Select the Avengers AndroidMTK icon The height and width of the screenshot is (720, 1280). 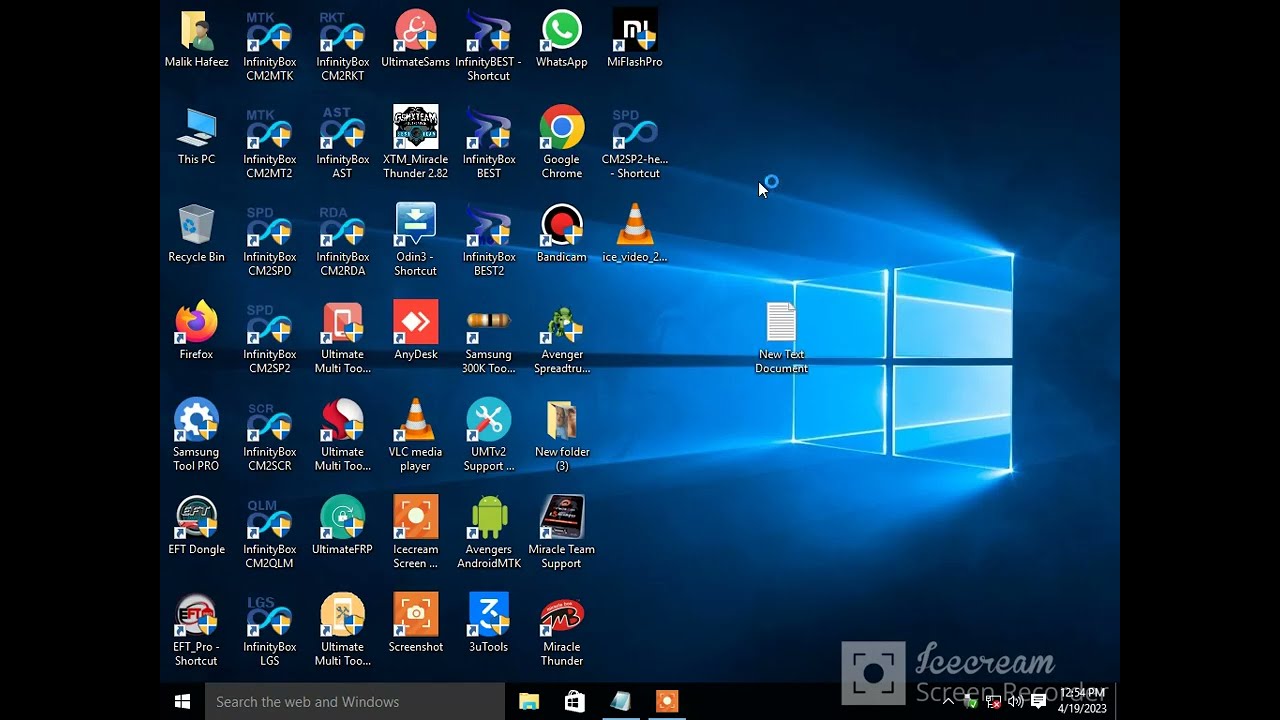[x=488, y=533]
